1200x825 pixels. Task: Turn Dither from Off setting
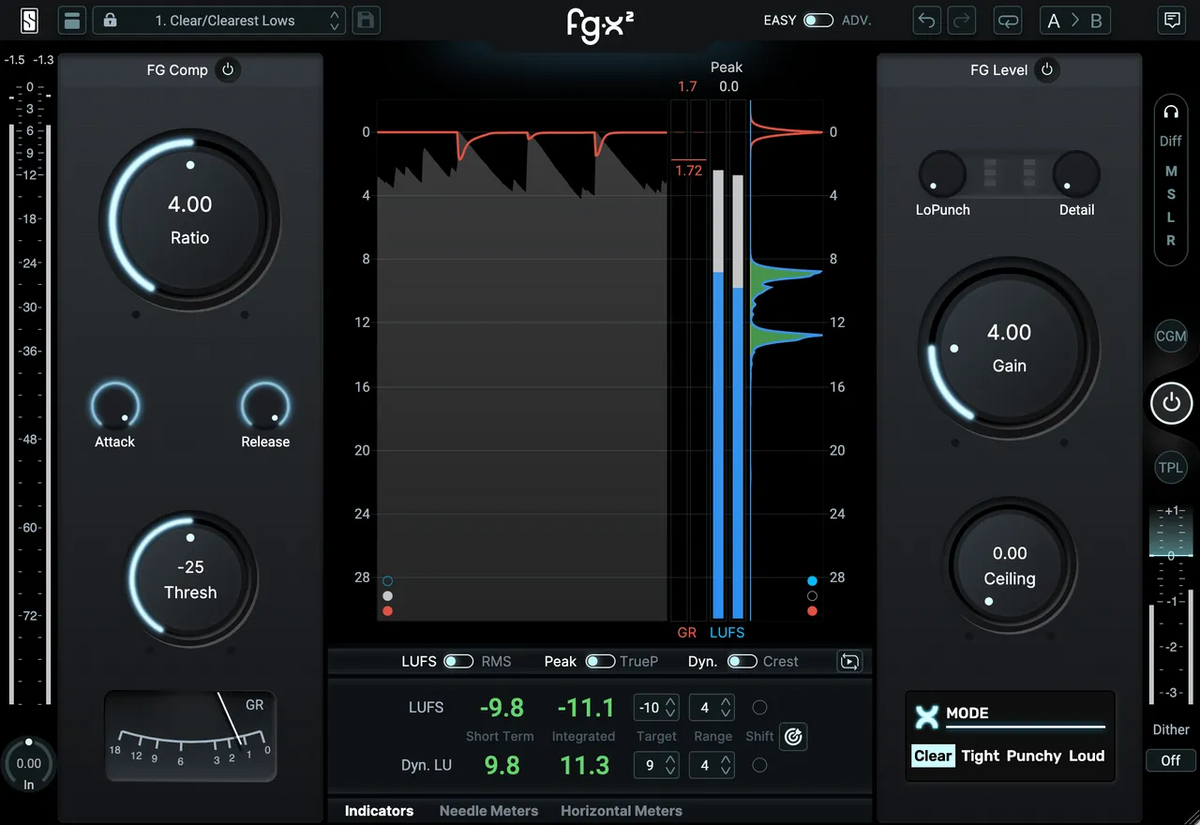pos(1169,760)
